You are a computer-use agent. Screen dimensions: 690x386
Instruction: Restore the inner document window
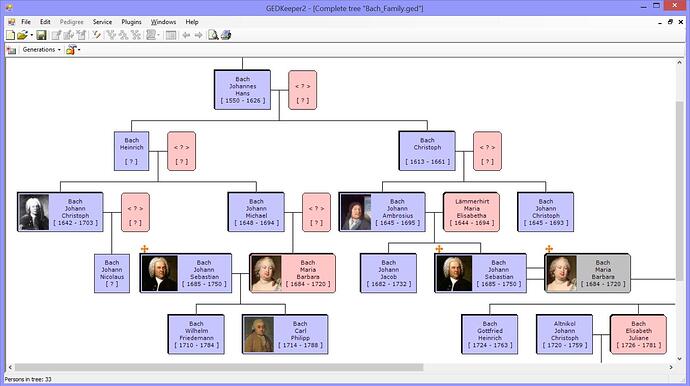670,22
